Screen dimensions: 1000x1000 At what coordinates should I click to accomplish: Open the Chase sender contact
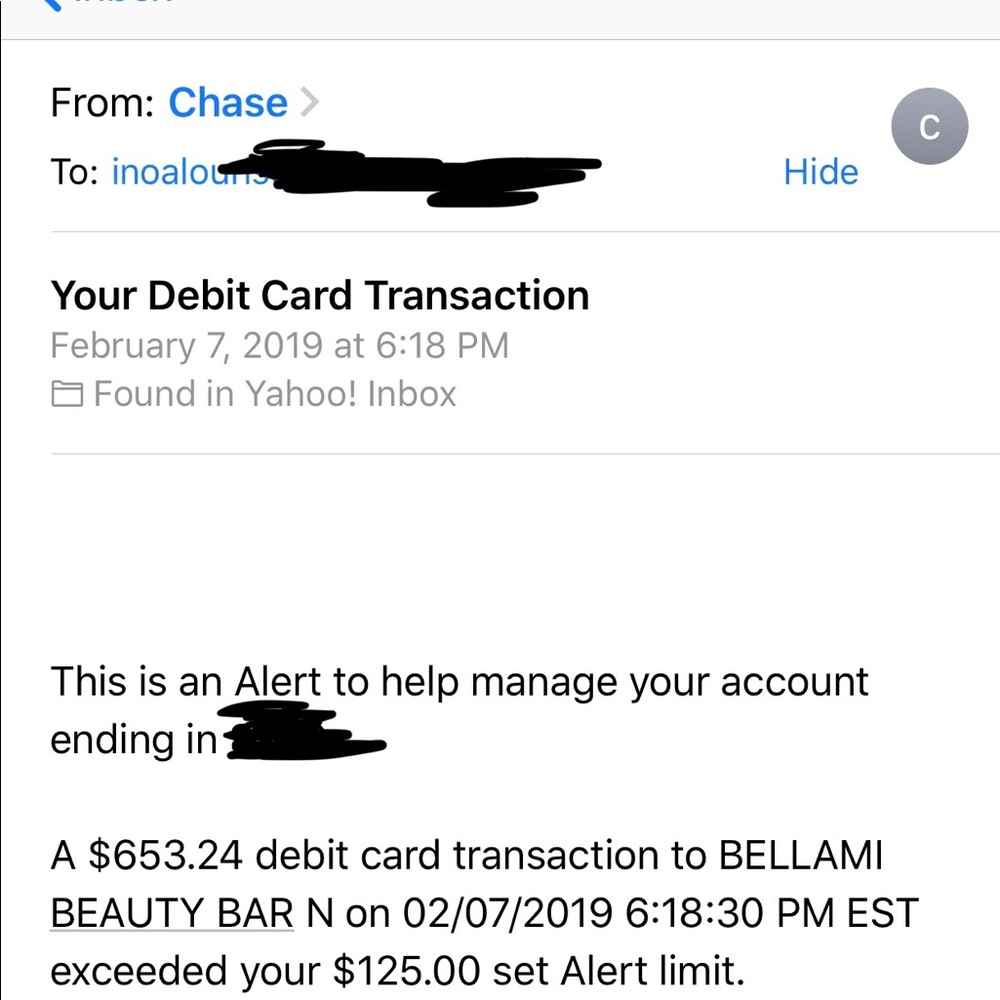[x=228, y=103]
